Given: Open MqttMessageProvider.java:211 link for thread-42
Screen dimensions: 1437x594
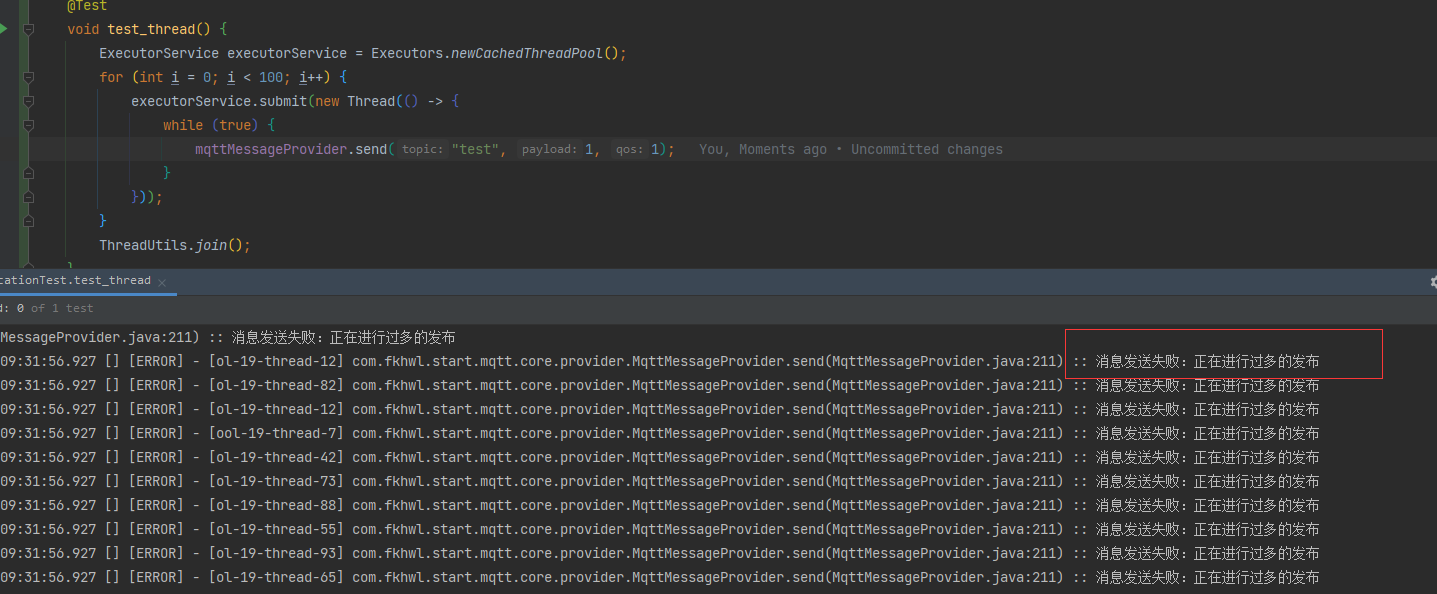Looking at the screenshot, I should 944,457.
